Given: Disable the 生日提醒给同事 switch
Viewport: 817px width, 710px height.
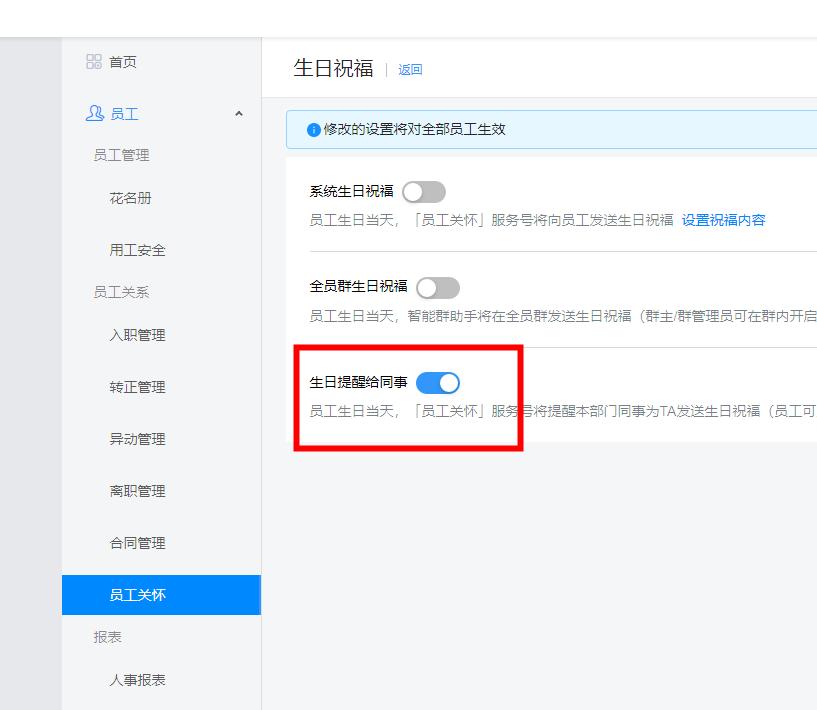Looking at the screenshot, I should [439, 382].
